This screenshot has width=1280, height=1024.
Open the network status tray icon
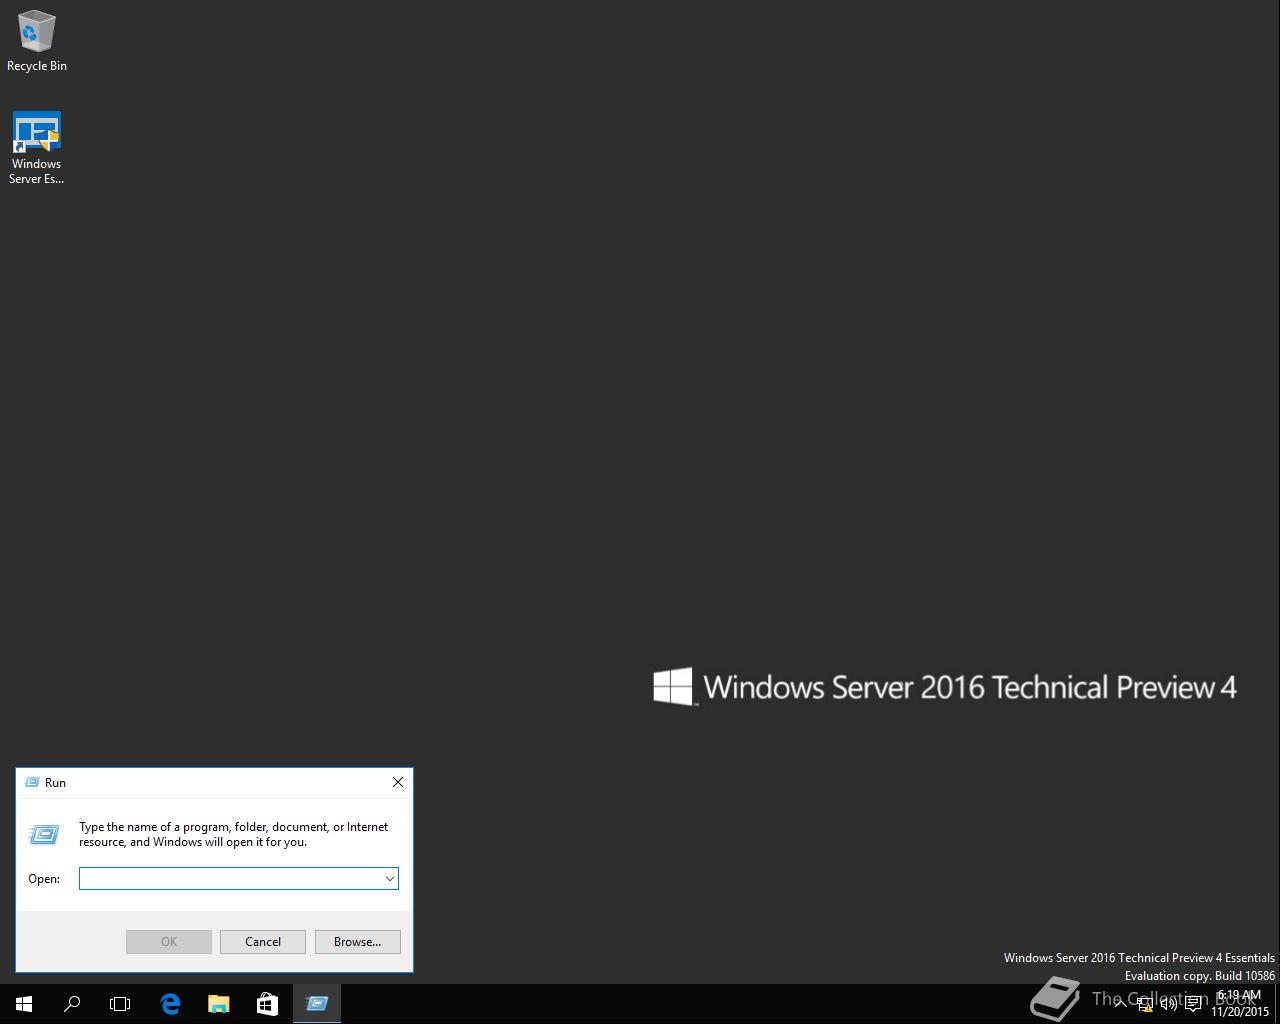(x=1145, y=1004)
